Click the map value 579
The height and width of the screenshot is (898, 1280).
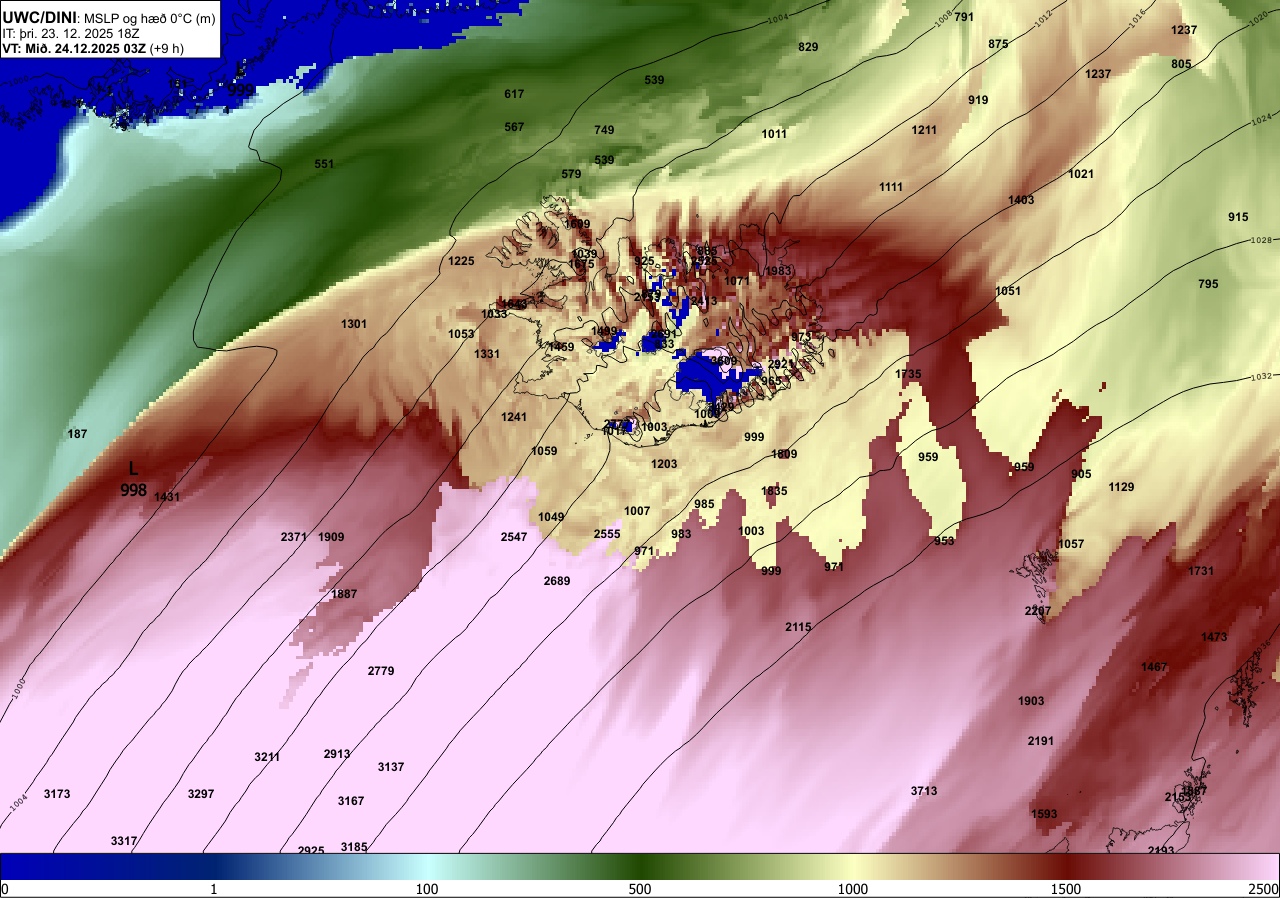click(x=571, y=174)
